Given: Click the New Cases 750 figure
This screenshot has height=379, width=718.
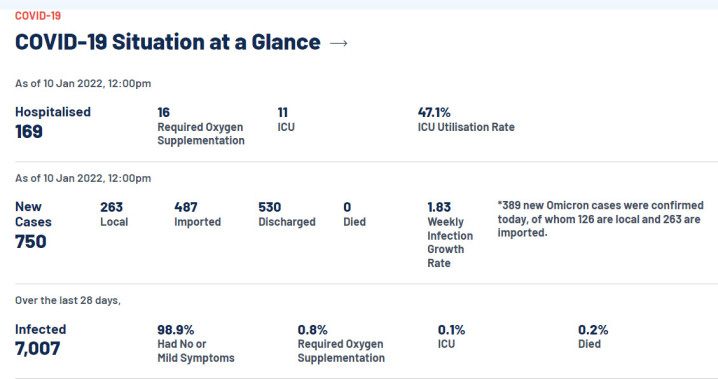Looking at the screenshot, I should click(33, 225).
